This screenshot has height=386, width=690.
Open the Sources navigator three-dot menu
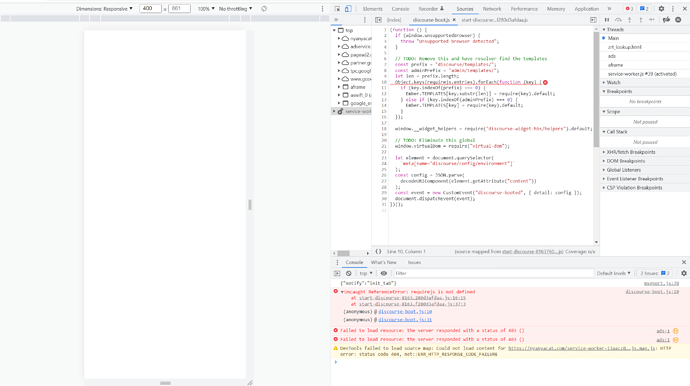click(x=364, y=20)
